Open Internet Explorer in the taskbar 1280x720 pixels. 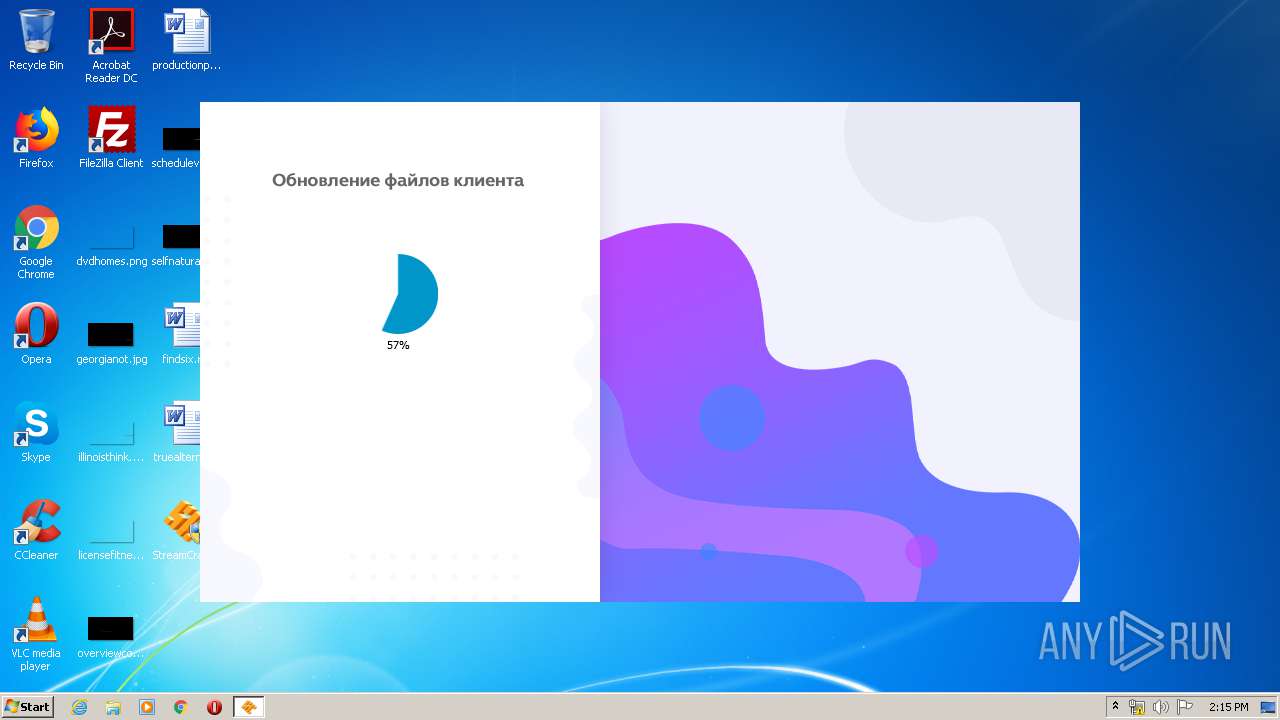pos(79,707)
